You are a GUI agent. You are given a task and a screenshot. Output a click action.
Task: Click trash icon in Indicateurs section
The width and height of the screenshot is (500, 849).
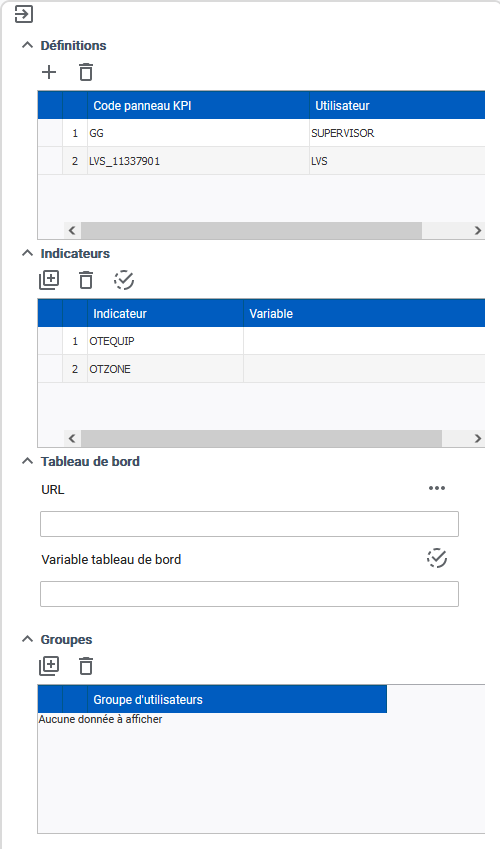pos(86,280)
